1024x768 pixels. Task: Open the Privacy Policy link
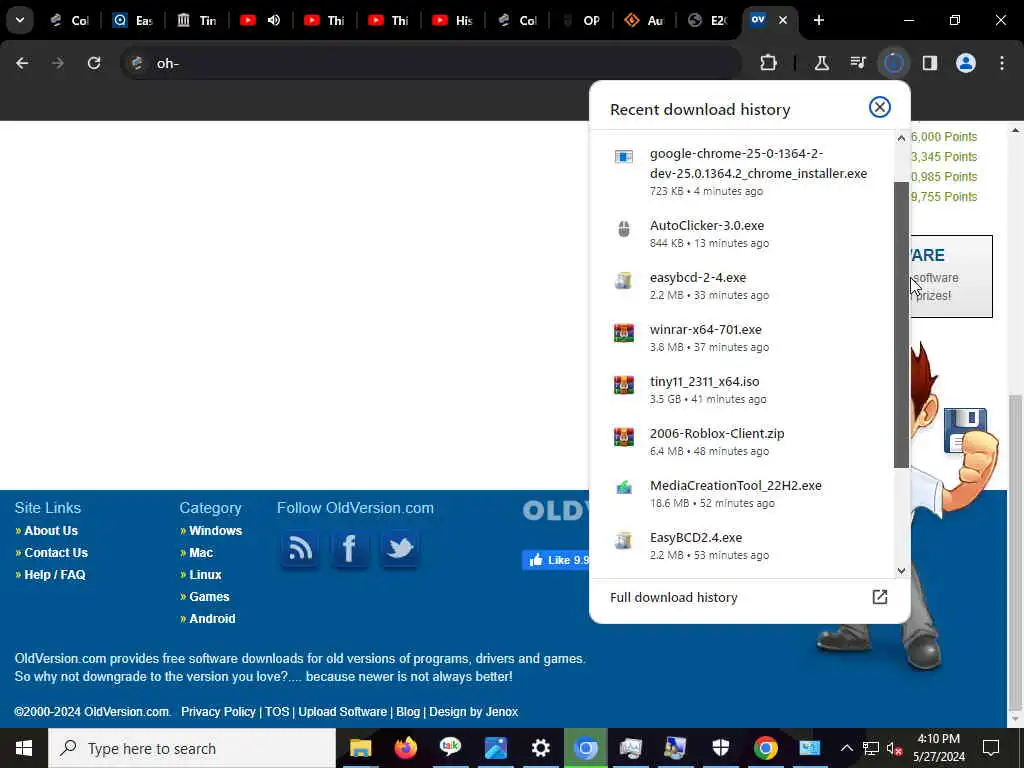(218, 712)
